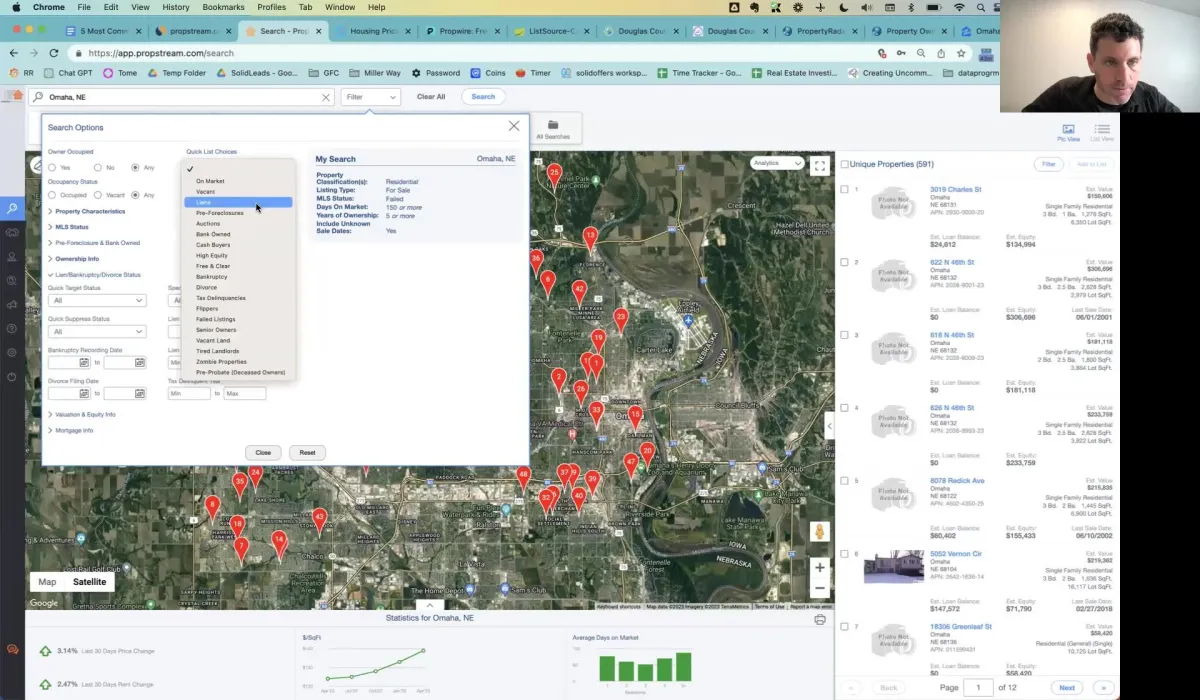Screen dimensions: 1200x700
Task: Toggle fullscreen map view
Action: click(820, 166)
